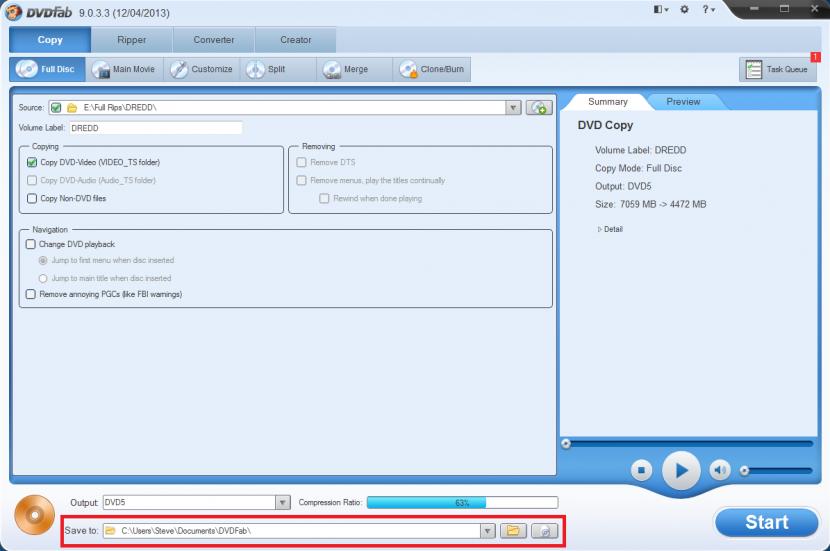Click the Start button
Image resolution: width=830 pixels, height=551 pixels.
[x=766, y=522]
